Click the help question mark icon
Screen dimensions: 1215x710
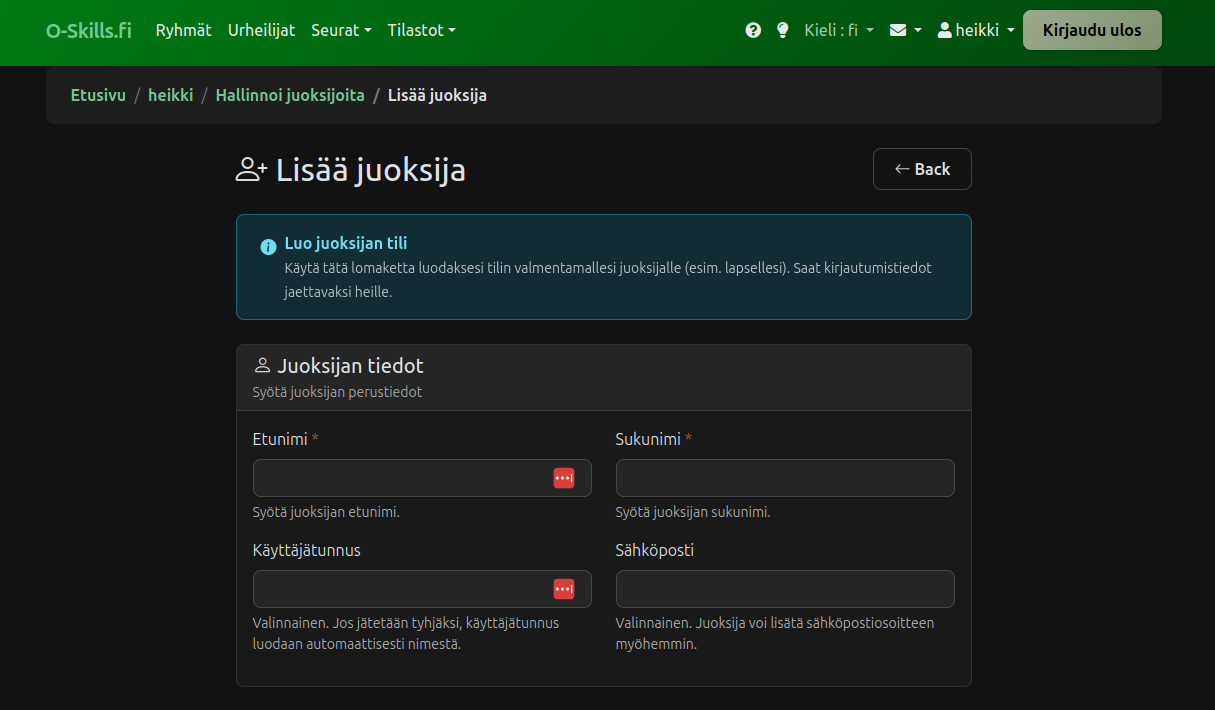point(752,30)
